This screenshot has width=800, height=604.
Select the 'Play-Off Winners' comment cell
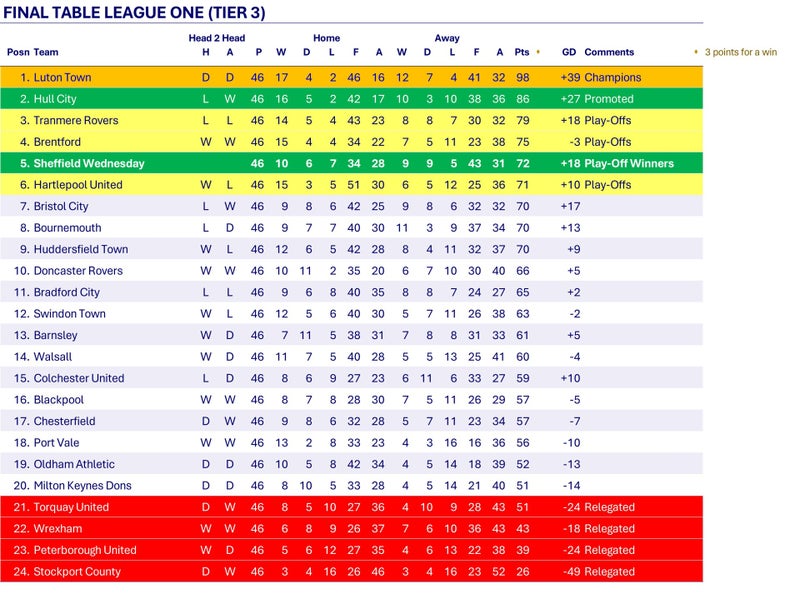(629, 163)
